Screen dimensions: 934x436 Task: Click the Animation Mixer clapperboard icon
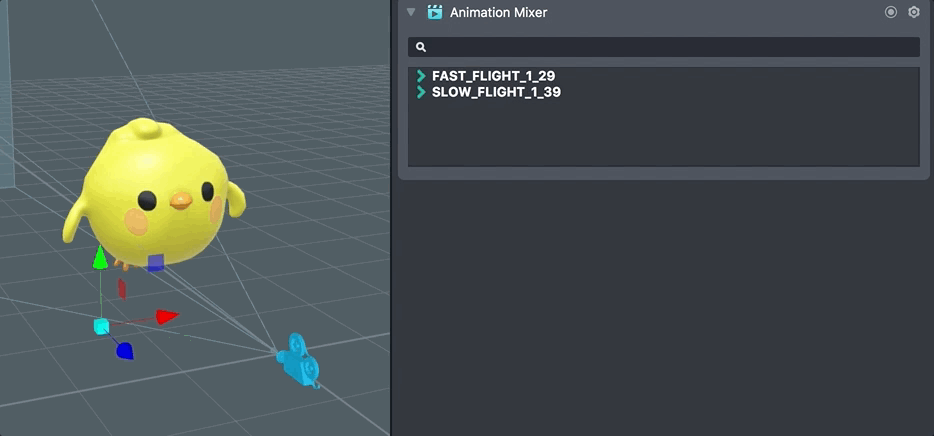tap(435, 12)
